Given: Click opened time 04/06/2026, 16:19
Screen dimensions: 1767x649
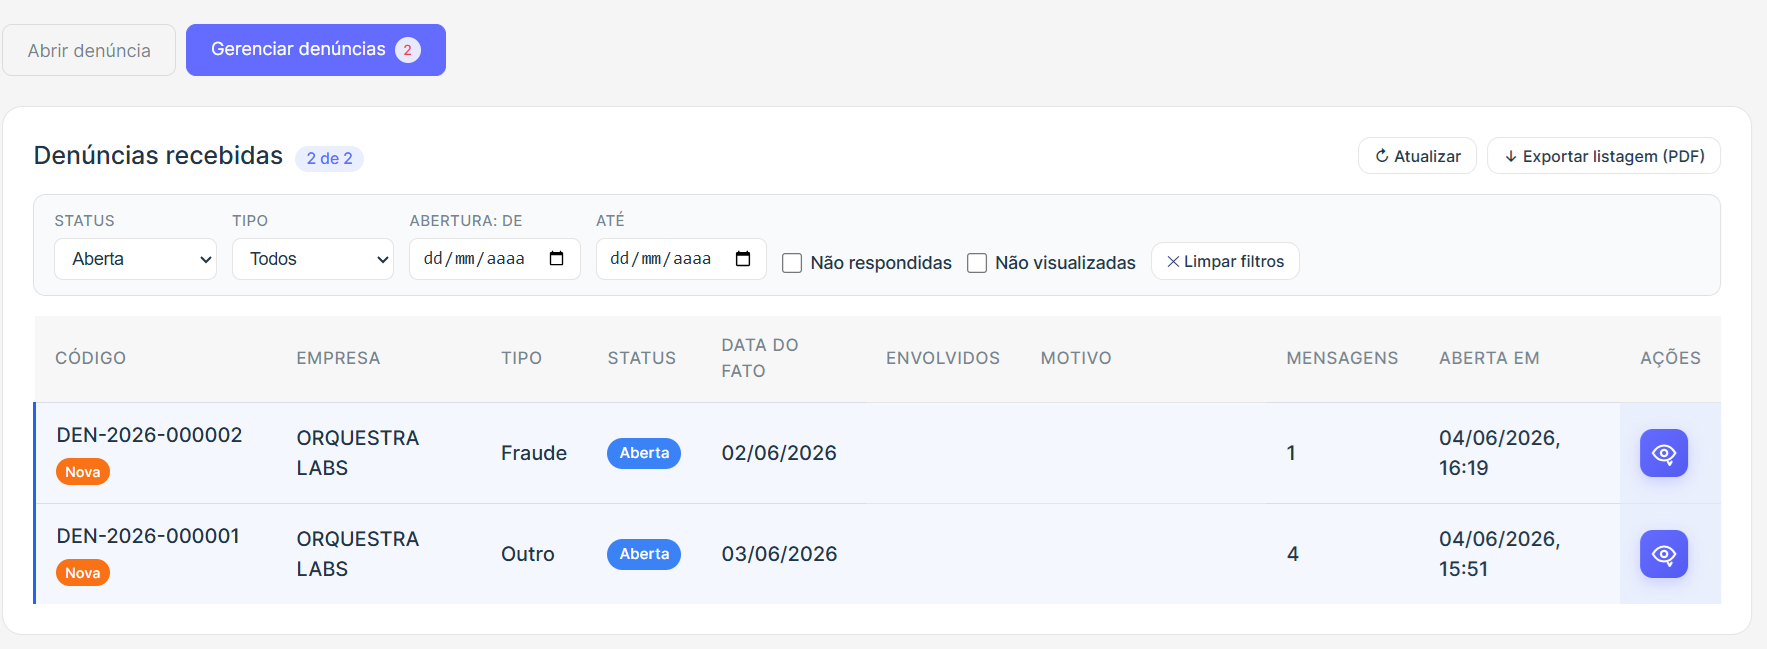Looking at the screenshot, I should click(1500, 453).
